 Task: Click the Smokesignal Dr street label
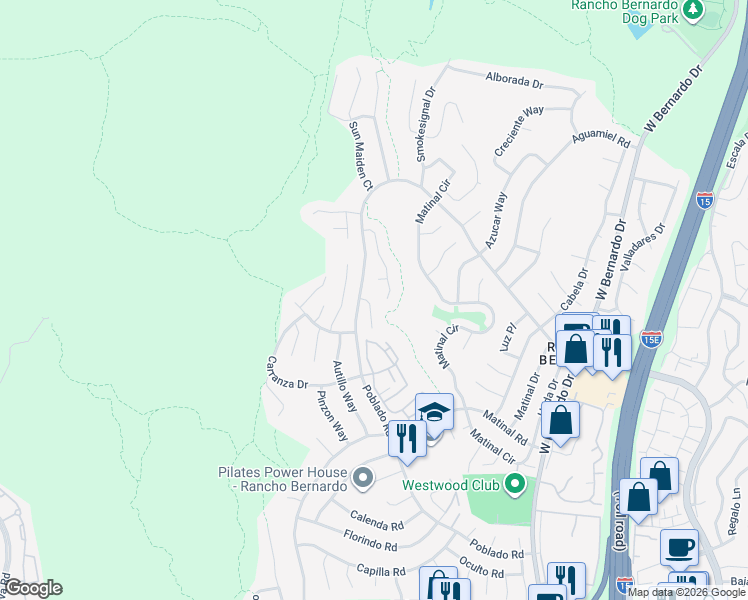[426, 124]
